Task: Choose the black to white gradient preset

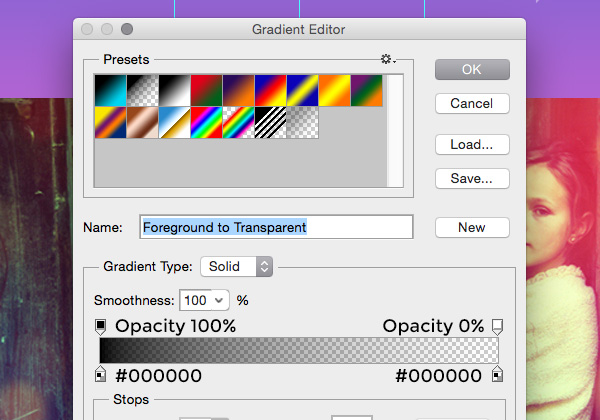Action: click(x=174, y=91)
